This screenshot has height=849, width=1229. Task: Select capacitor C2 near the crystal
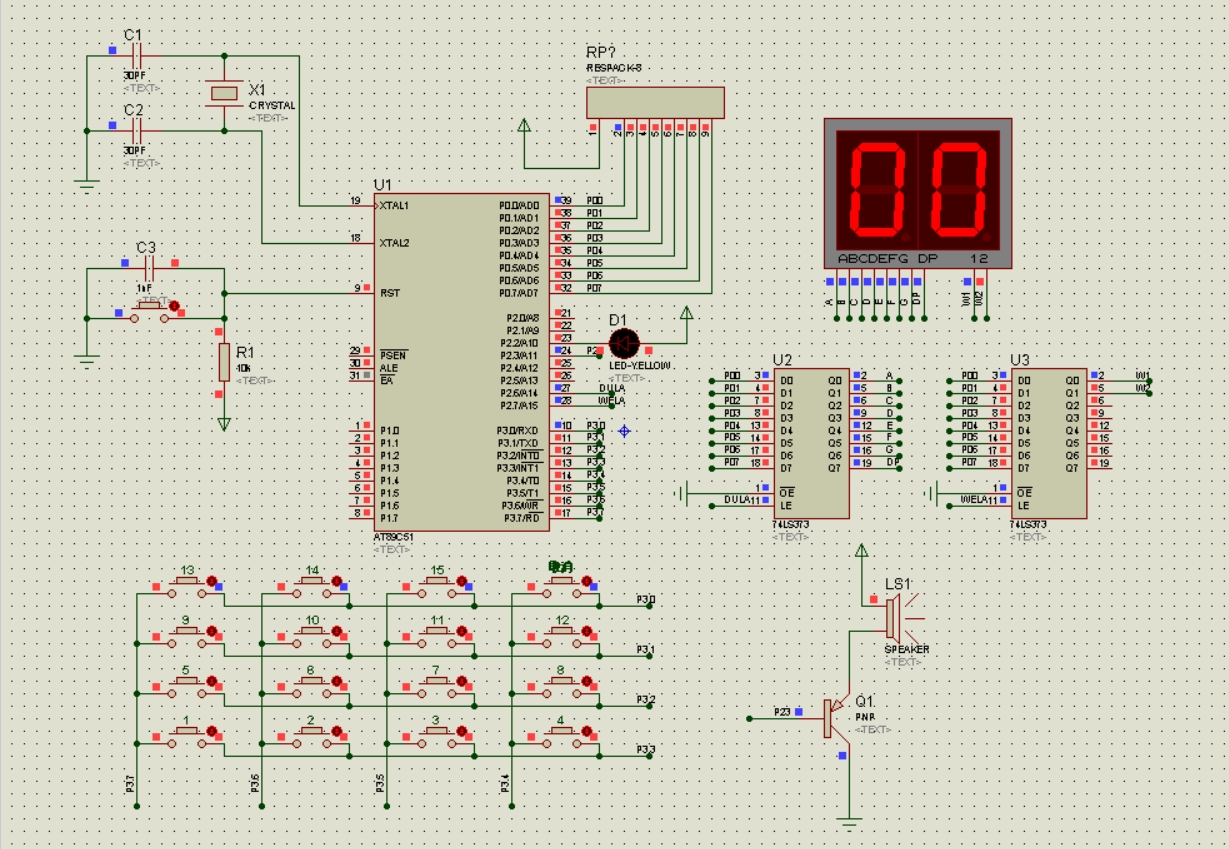138,130
